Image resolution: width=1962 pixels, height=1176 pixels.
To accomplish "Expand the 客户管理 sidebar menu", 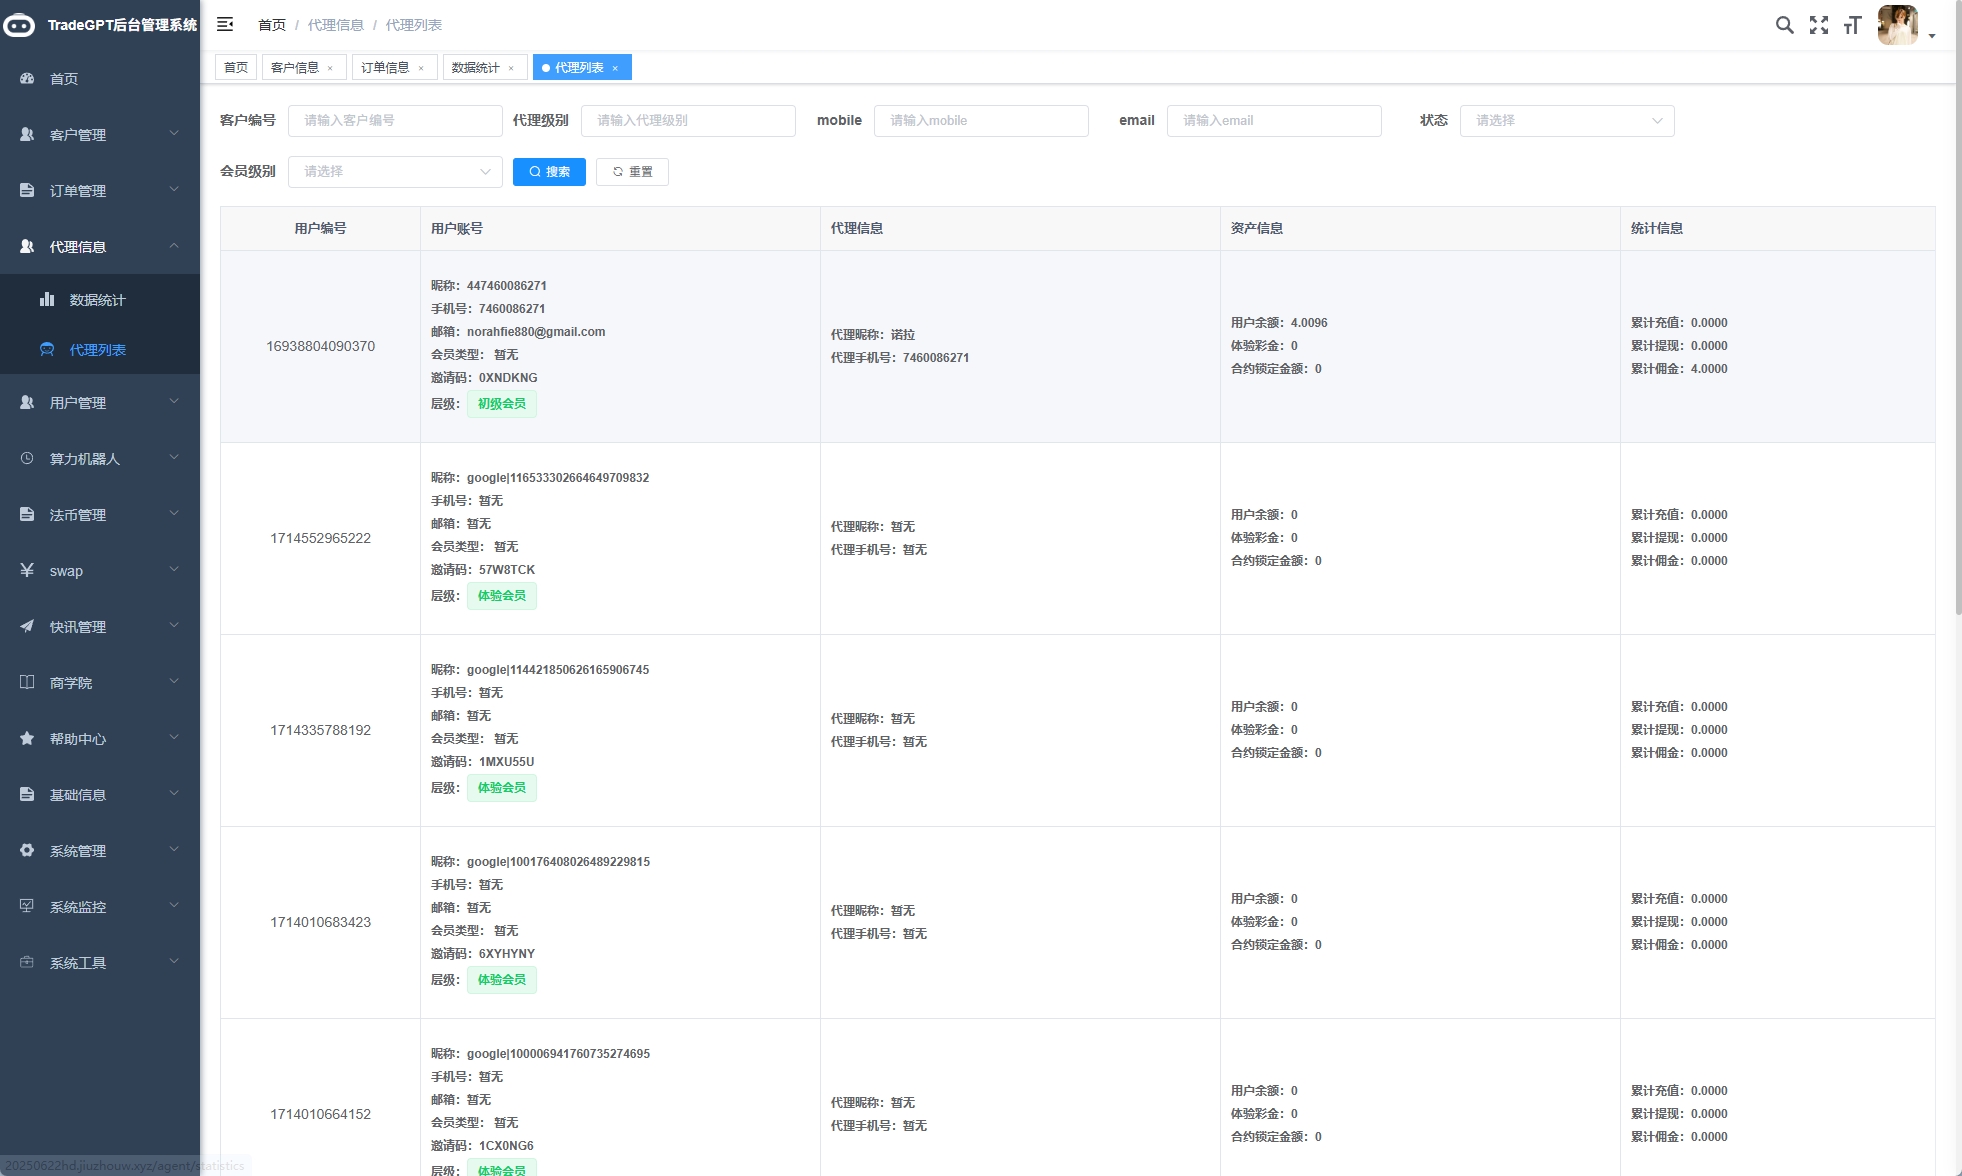I will tap(99, 135).
